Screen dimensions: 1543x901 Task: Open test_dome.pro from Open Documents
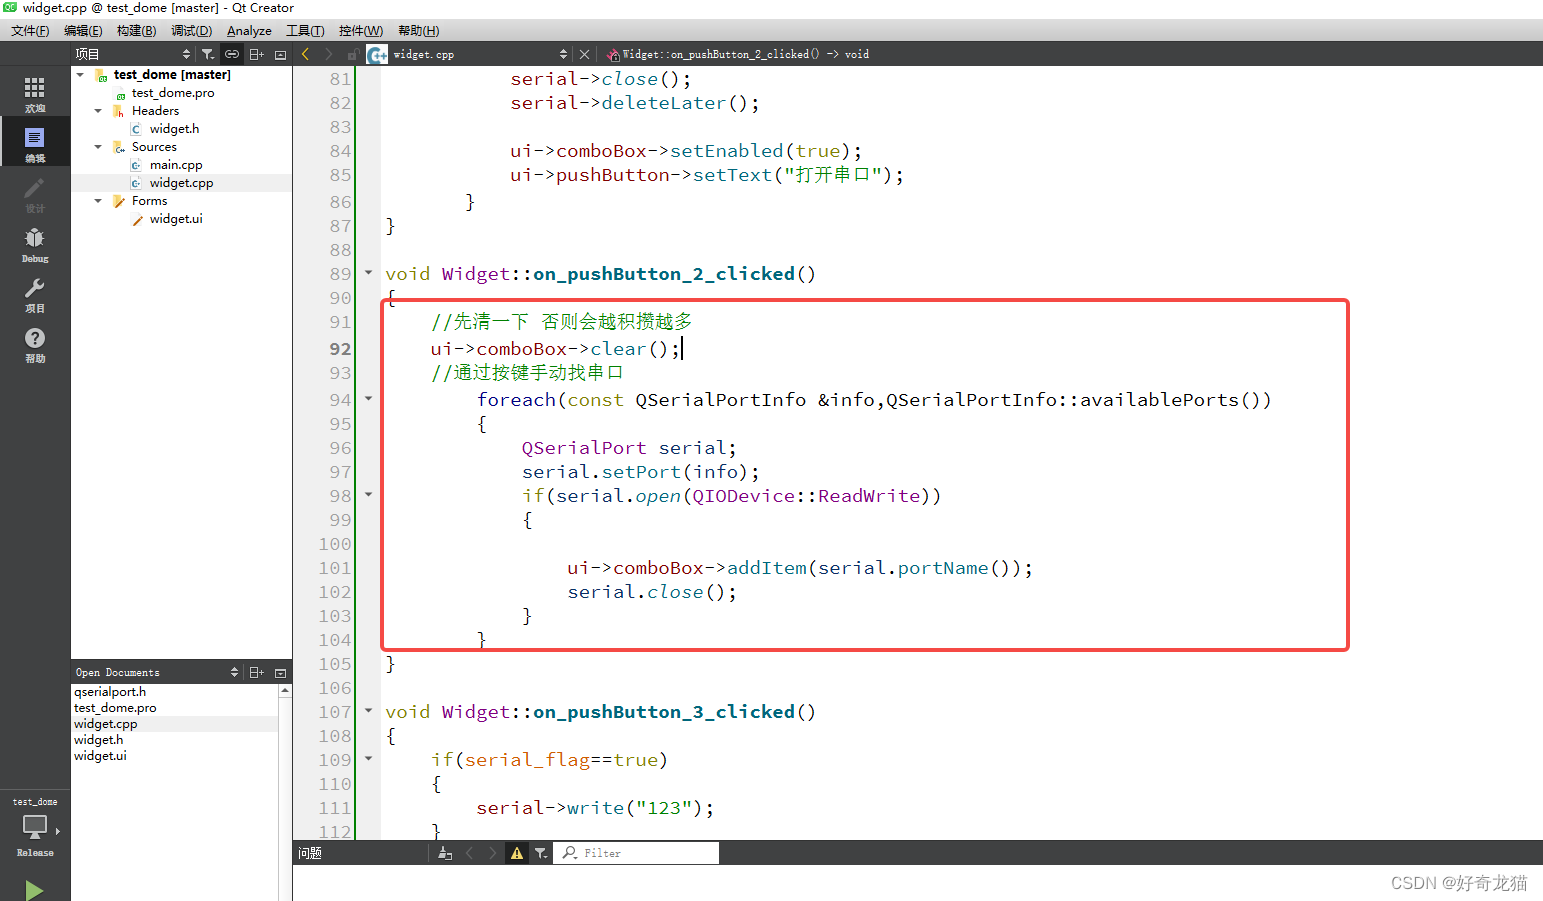[115, 708]
